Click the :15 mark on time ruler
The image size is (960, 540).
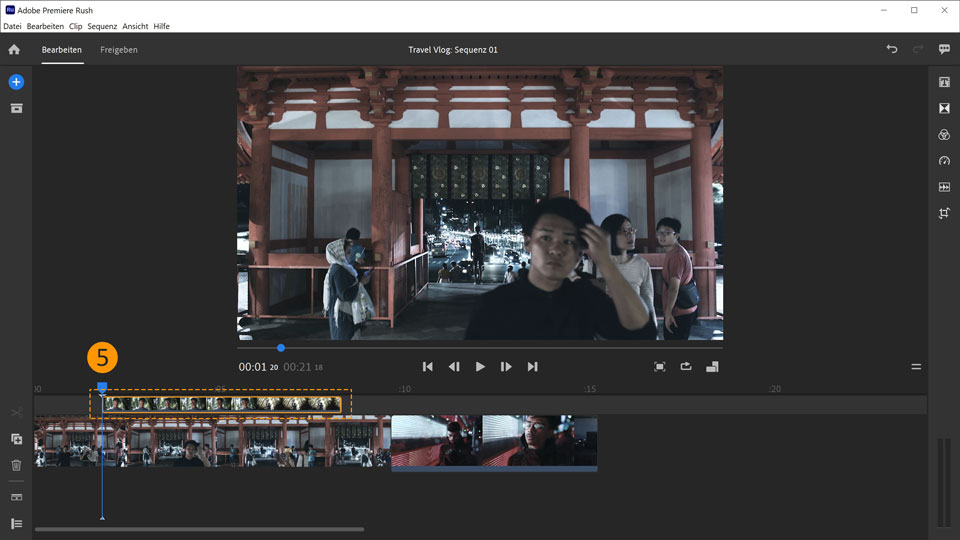(x=589, y=389)
